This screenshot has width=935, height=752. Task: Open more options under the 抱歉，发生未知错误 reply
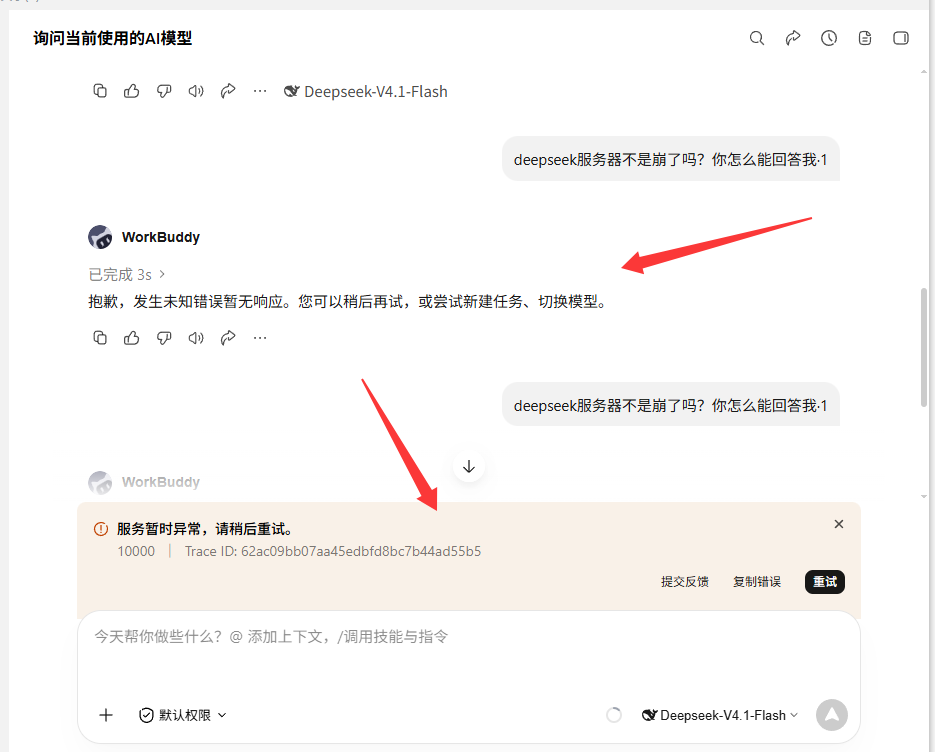point(260,338)
